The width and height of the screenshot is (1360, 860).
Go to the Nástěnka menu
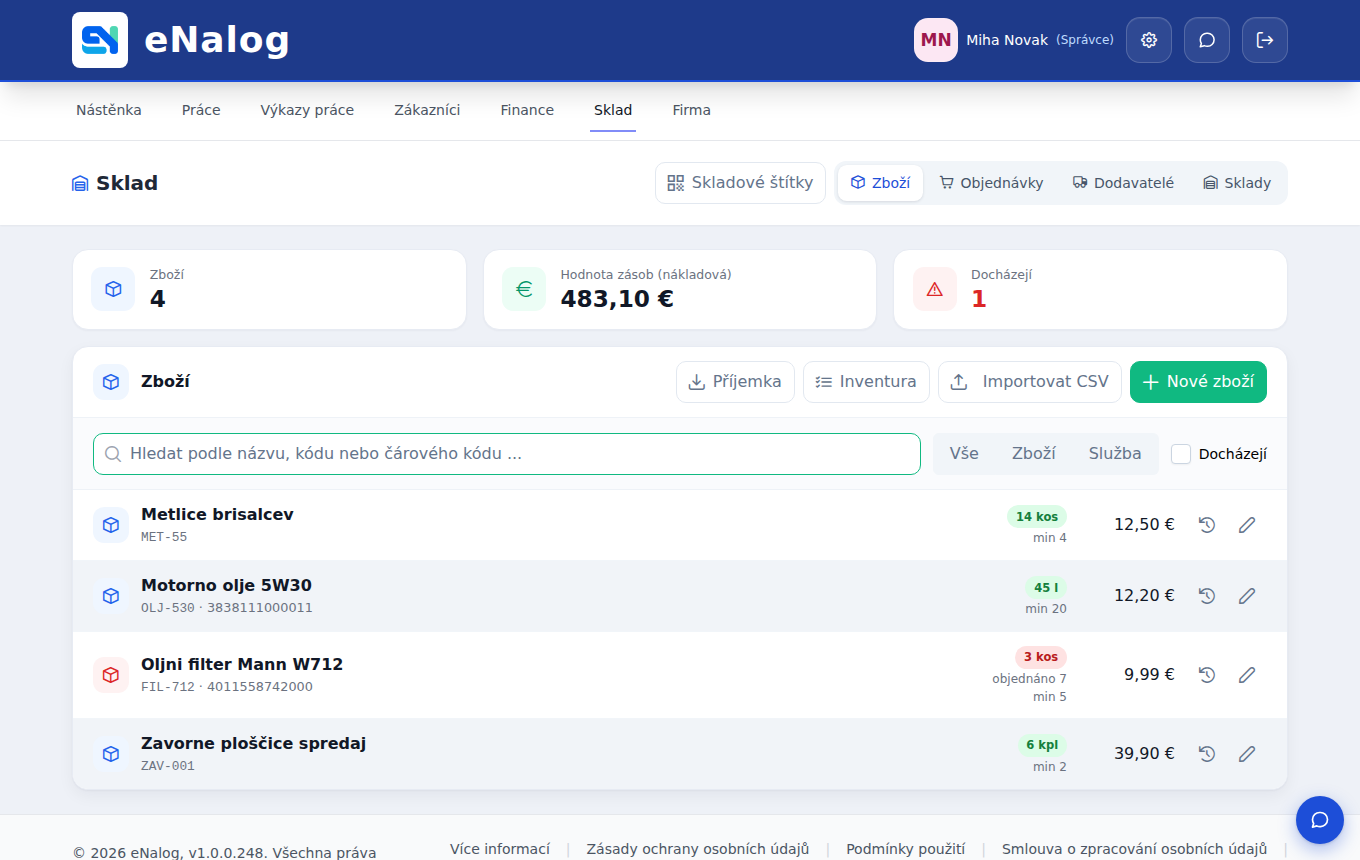coord(109,110)
